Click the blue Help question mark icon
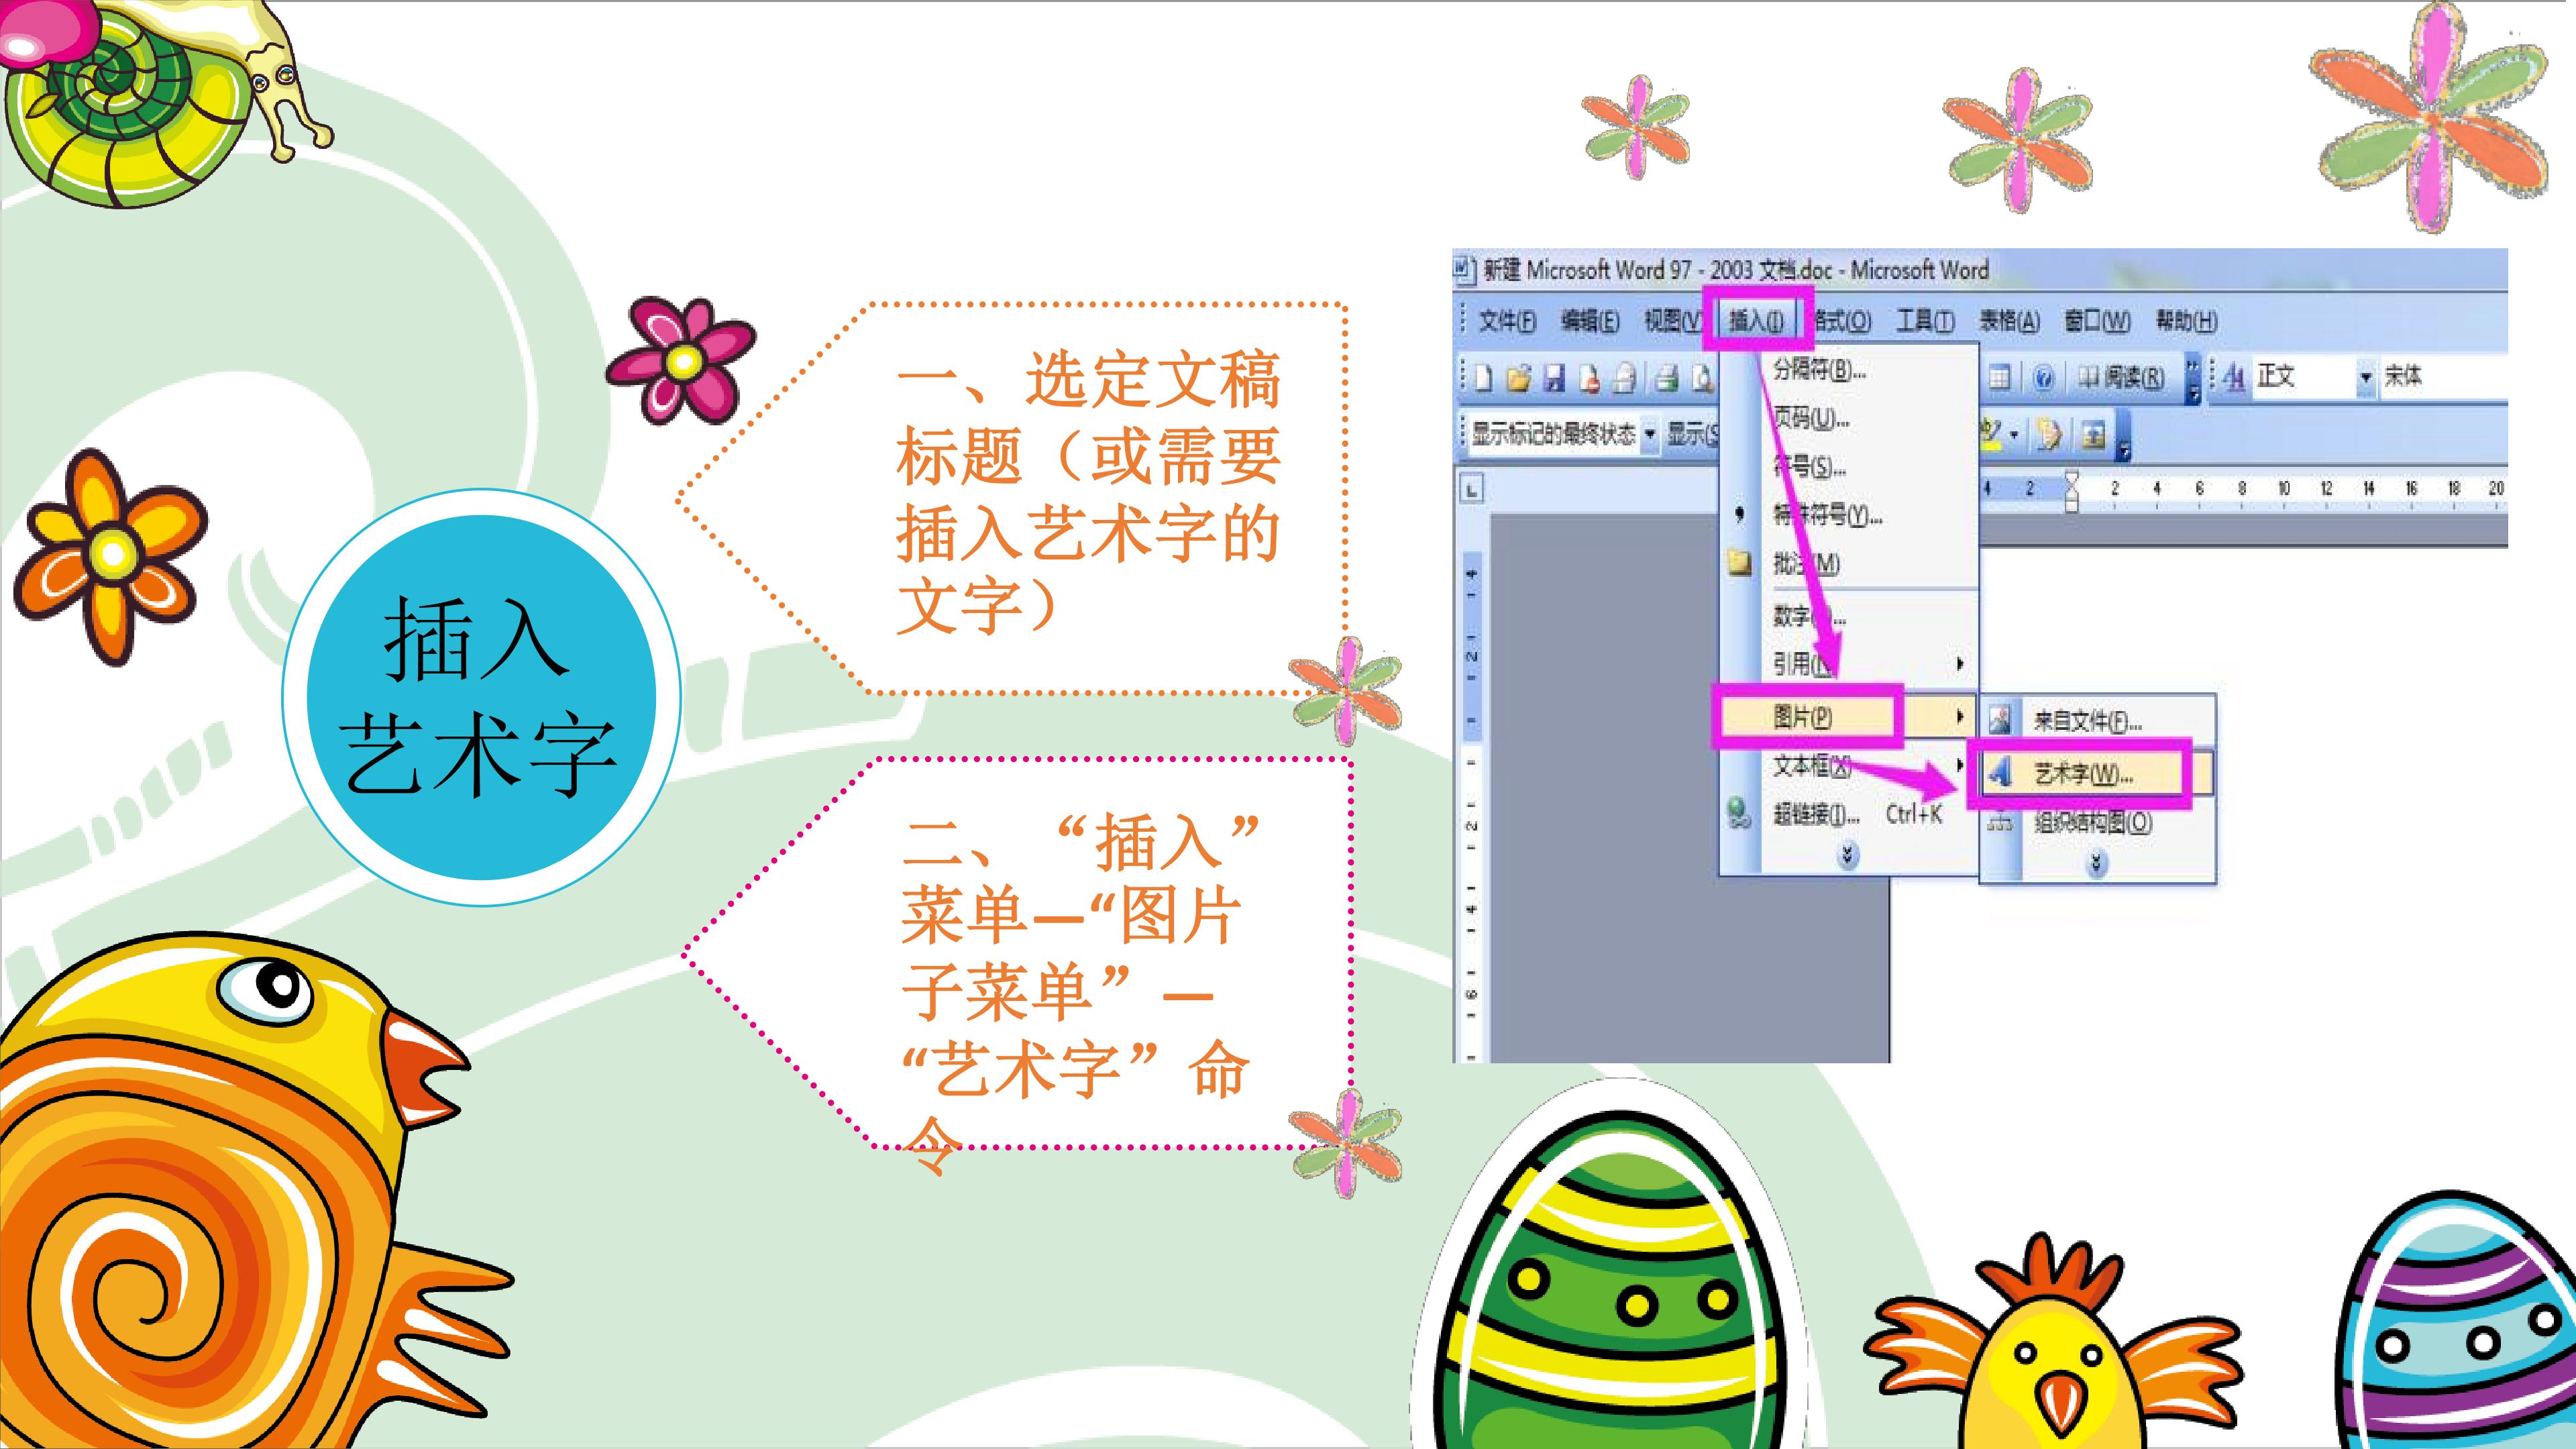2576x1449 pixels. (x=2044, y=378)
